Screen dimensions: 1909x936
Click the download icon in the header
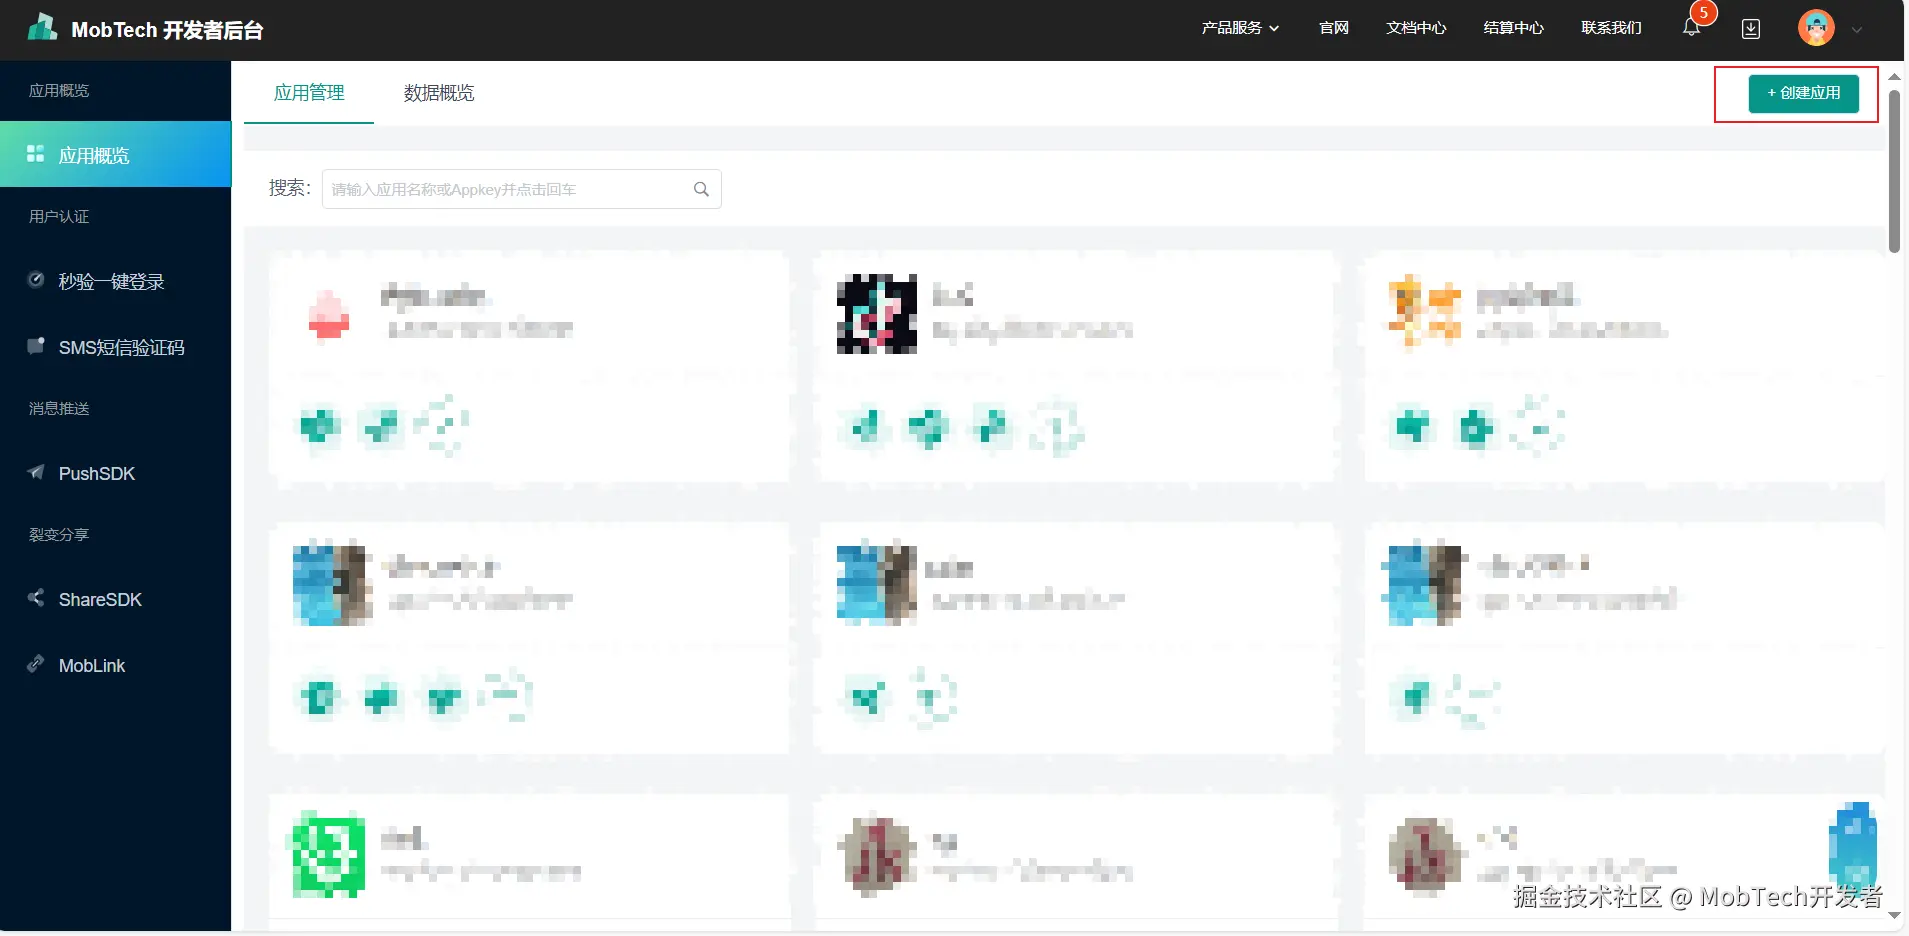click(1751, 28)
